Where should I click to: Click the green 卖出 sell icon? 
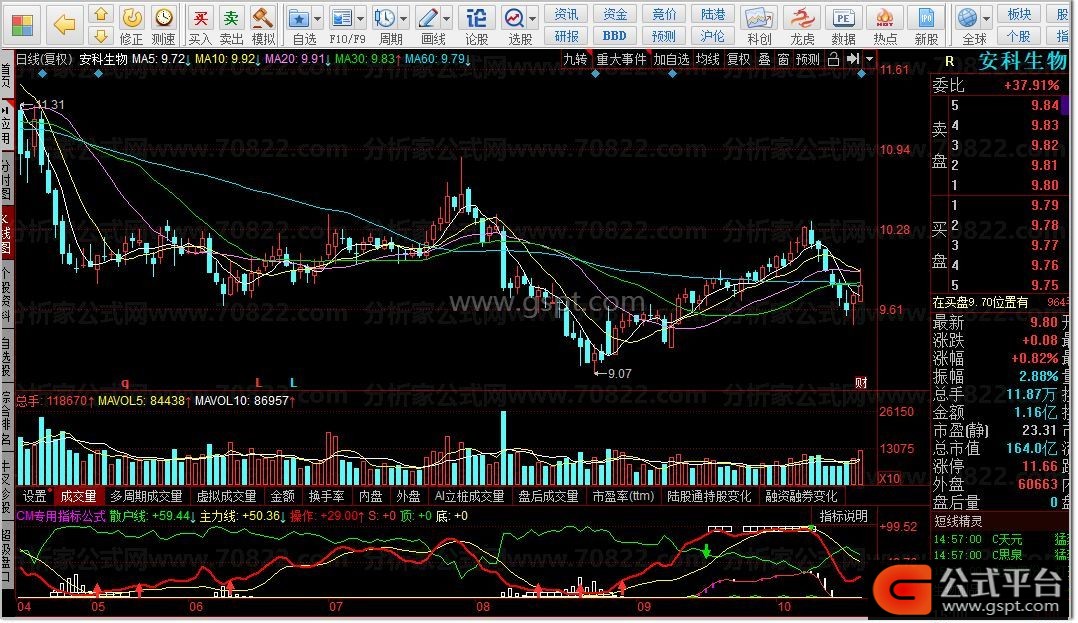pos(231,18)
